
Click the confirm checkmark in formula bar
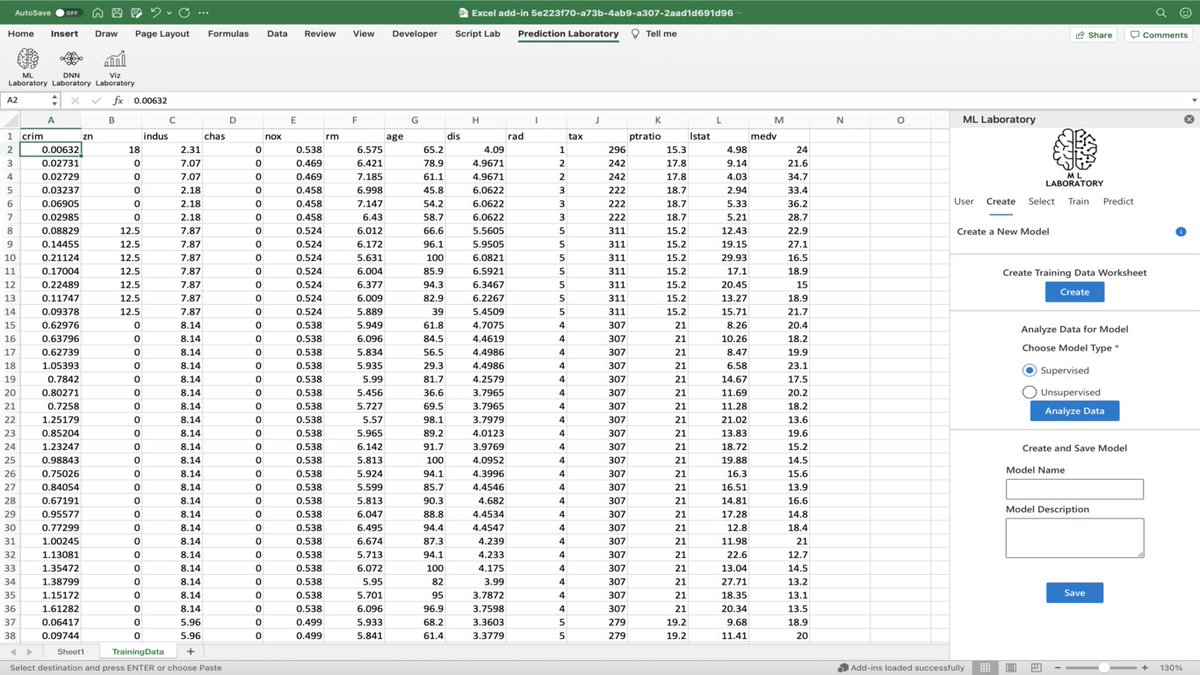point(97,101)
